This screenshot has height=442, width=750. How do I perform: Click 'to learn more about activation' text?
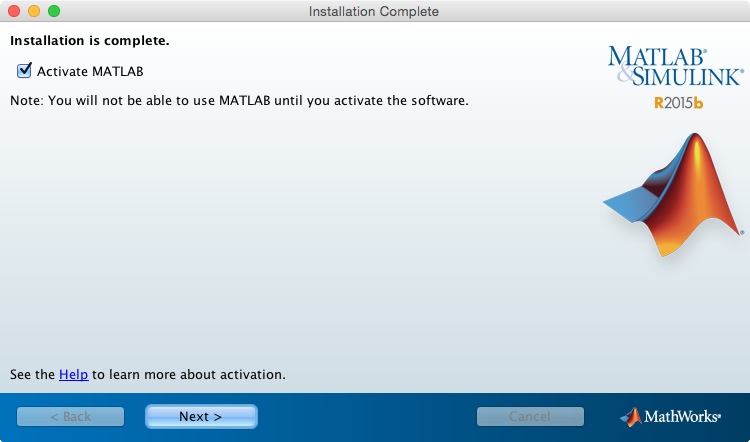(190, 375)
